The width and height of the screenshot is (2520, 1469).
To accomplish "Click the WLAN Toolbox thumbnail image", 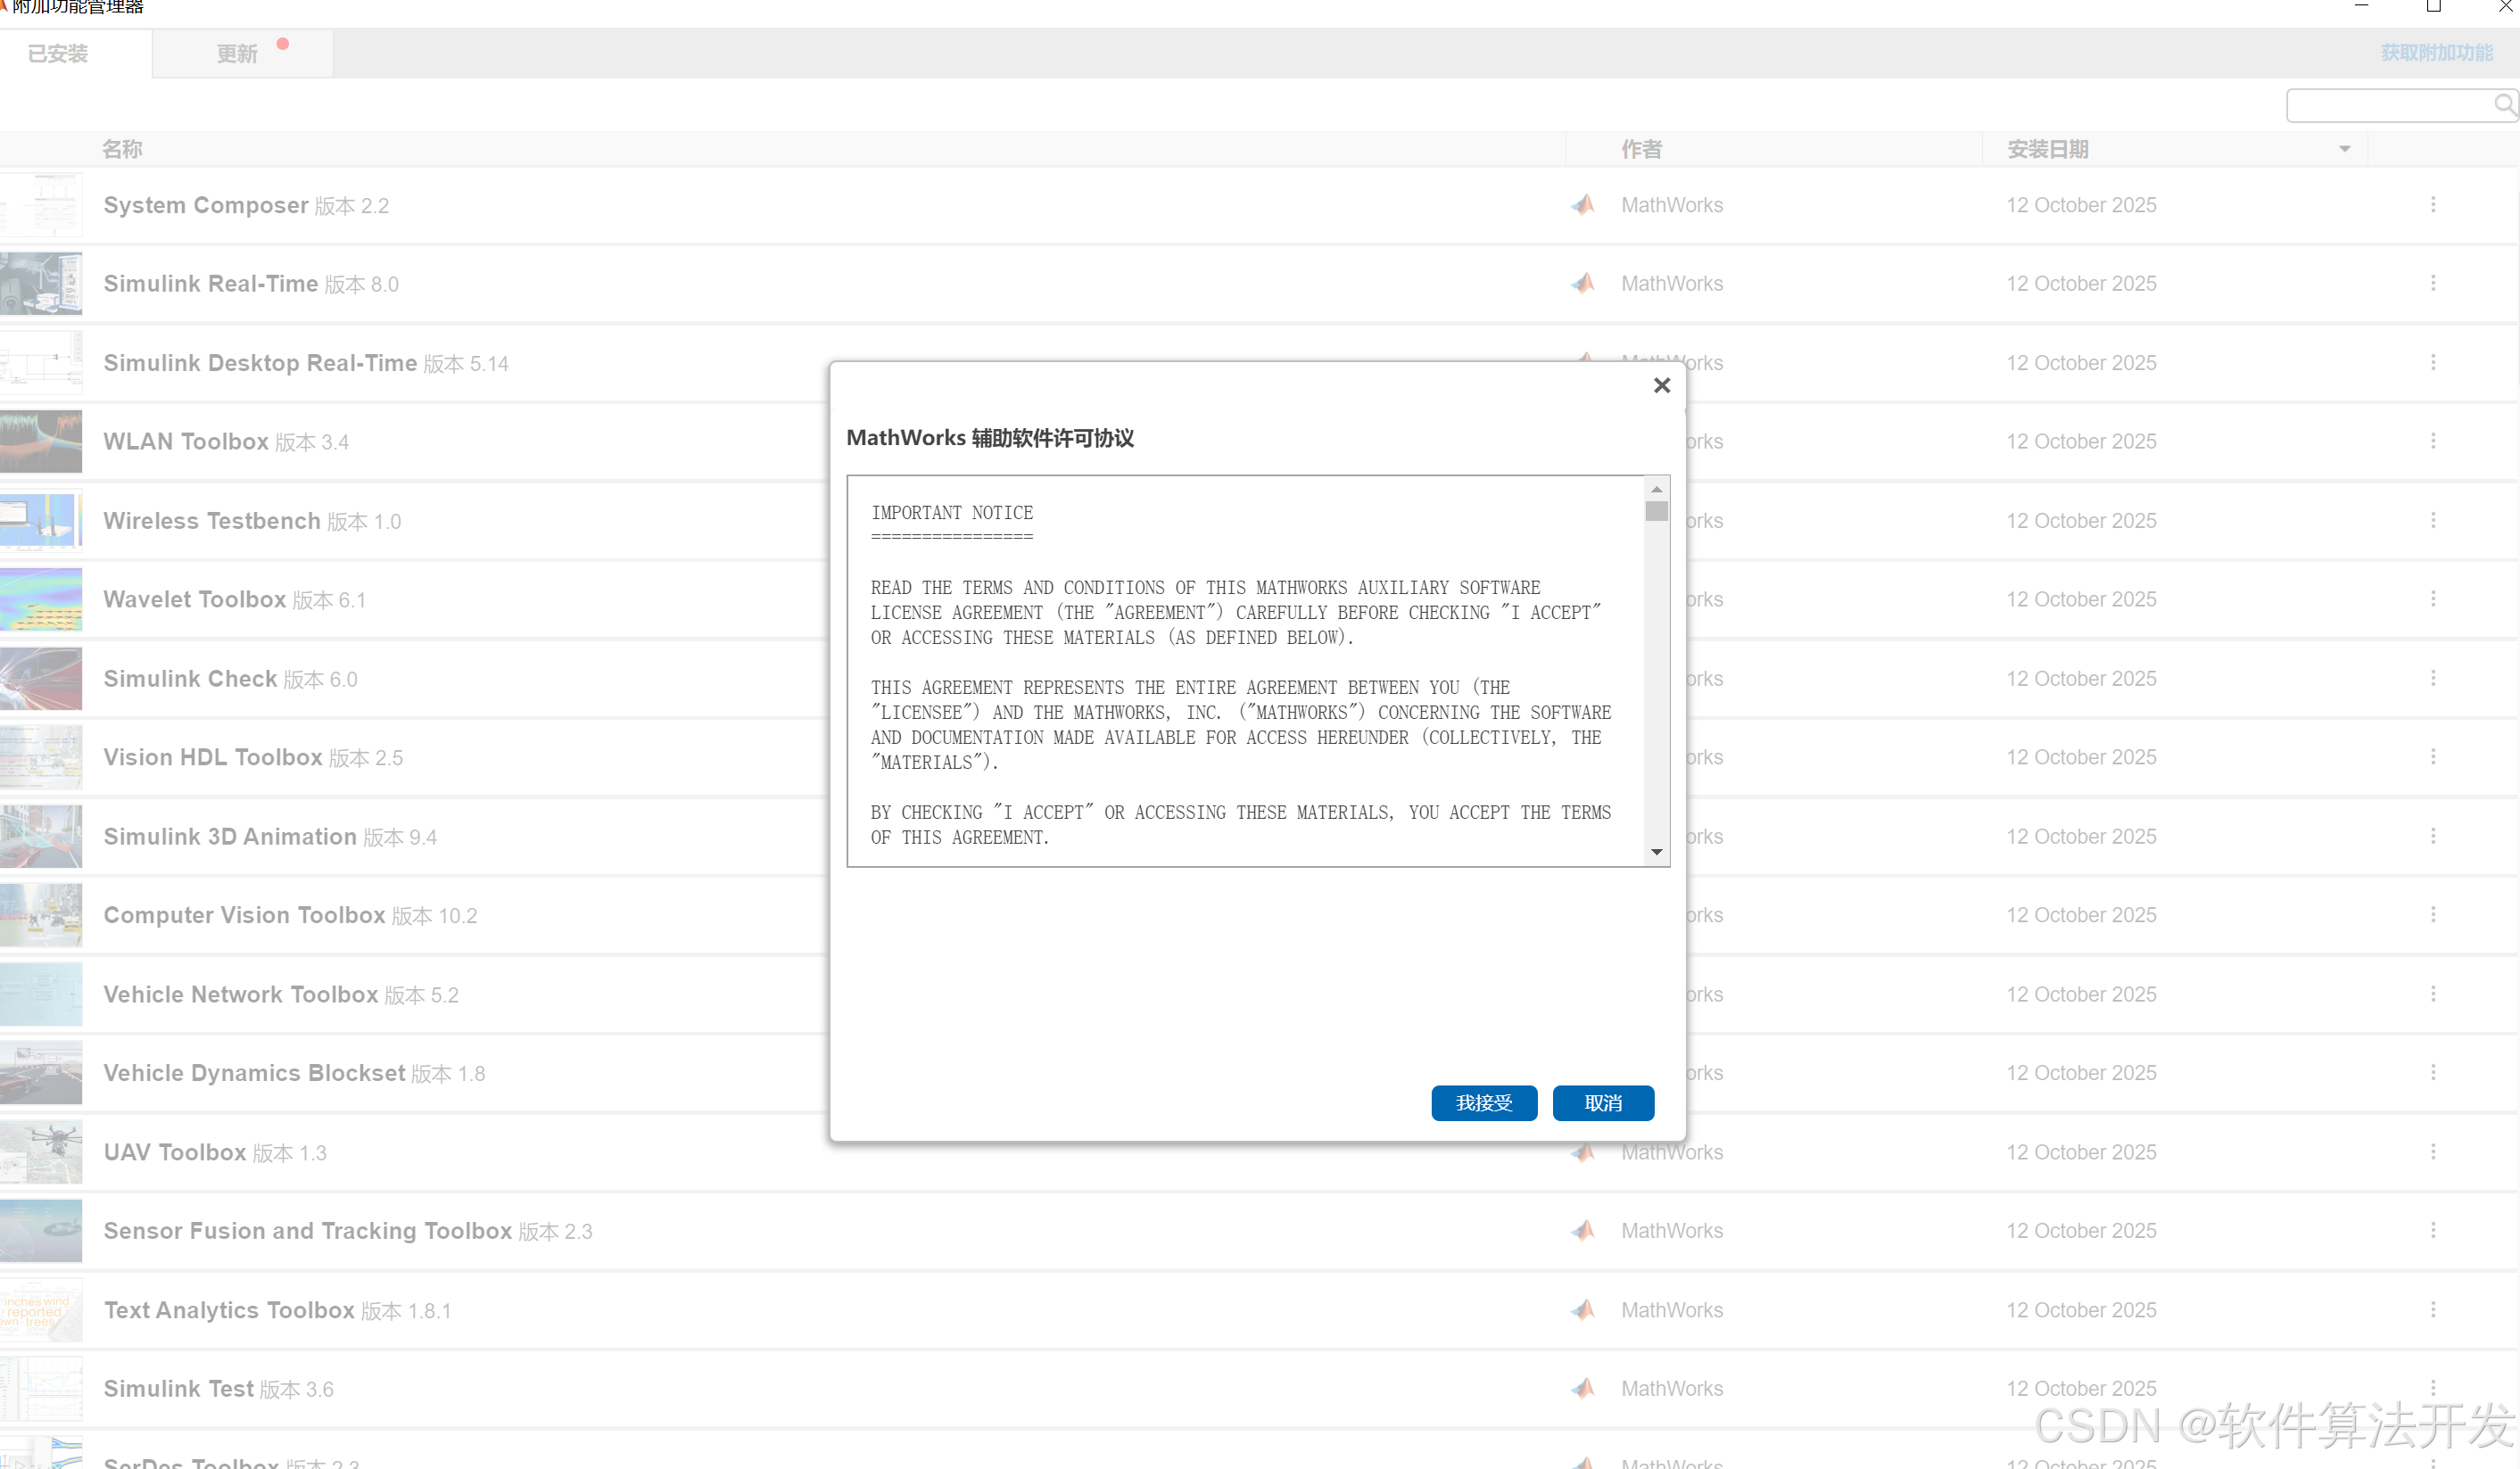I will (x=41, y=441).
